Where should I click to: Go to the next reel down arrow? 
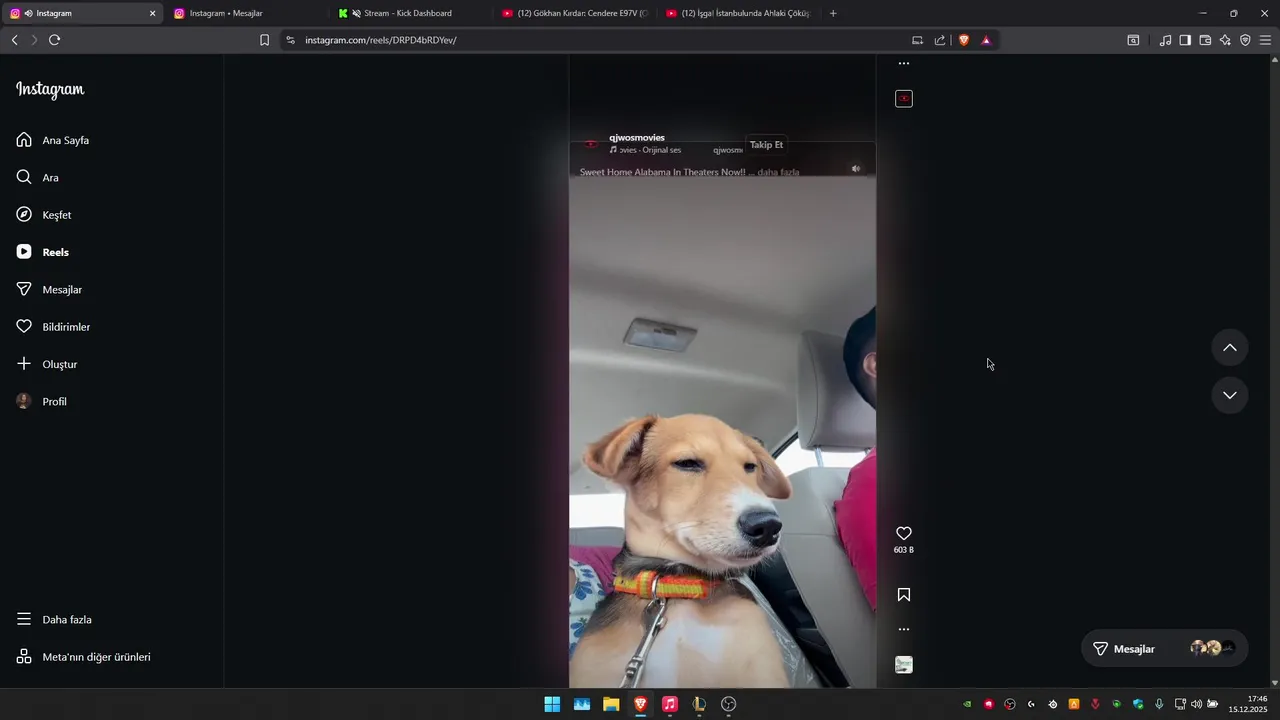point(1230,395)
